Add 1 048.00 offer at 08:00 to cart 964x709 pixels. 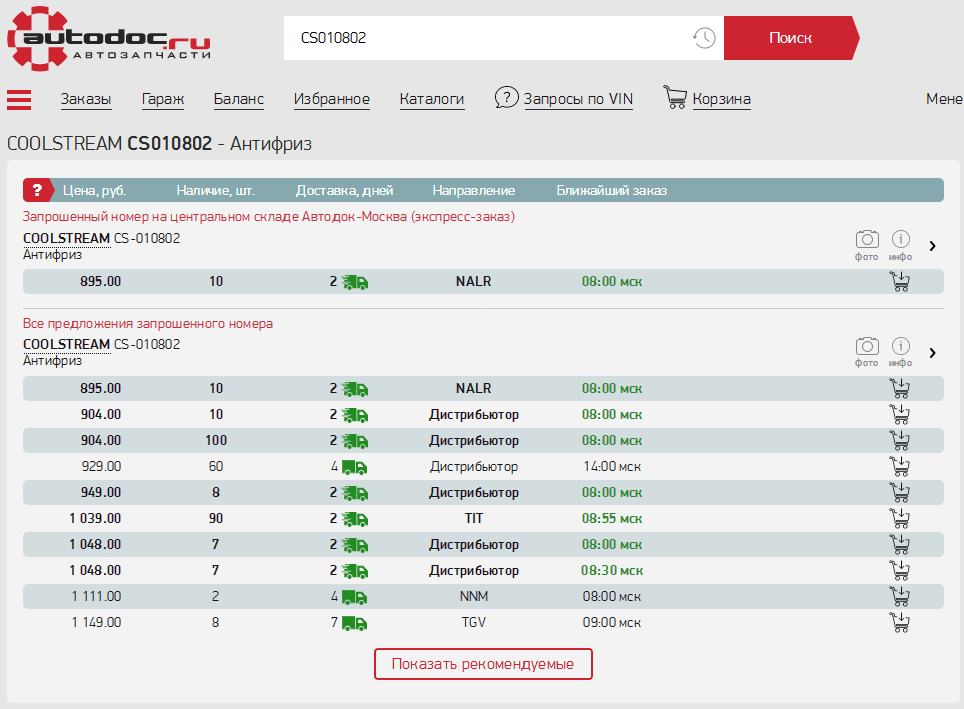tap(899, 544)
